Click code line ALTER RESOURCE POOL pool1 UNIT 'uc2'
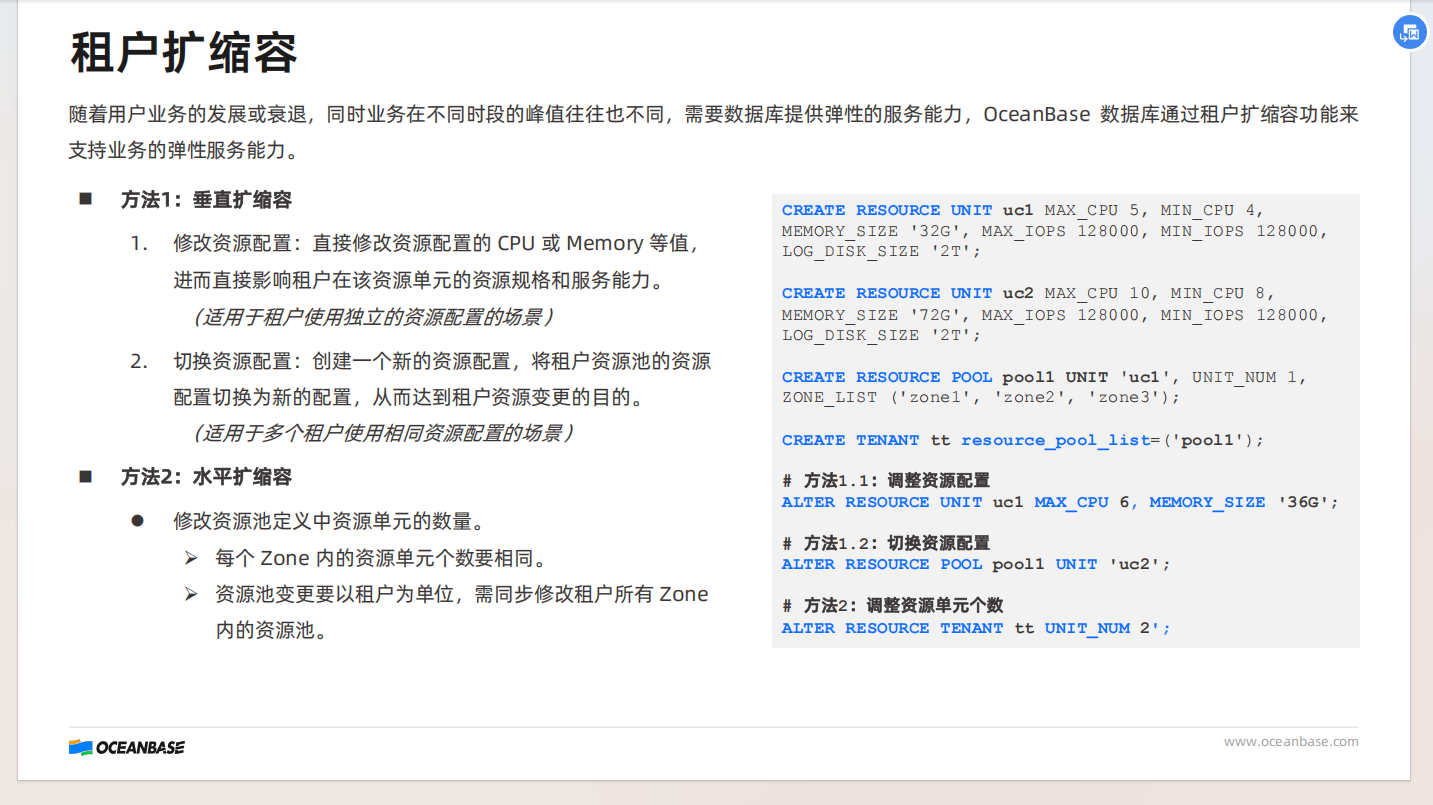 click(x=976, y=564)
